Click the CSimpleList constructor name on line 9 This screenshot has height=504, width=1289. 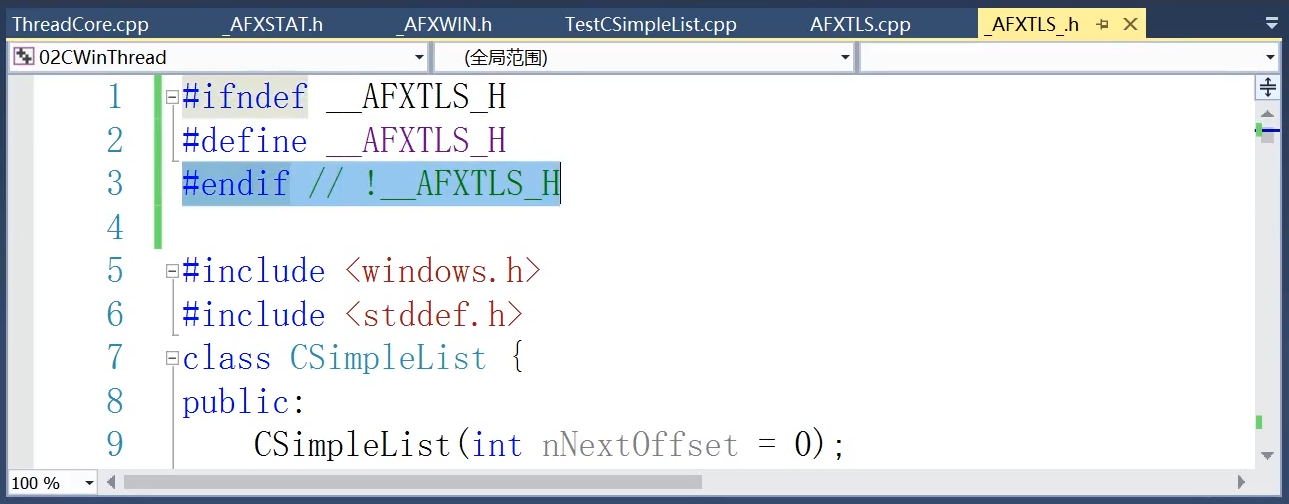[352, 445]
